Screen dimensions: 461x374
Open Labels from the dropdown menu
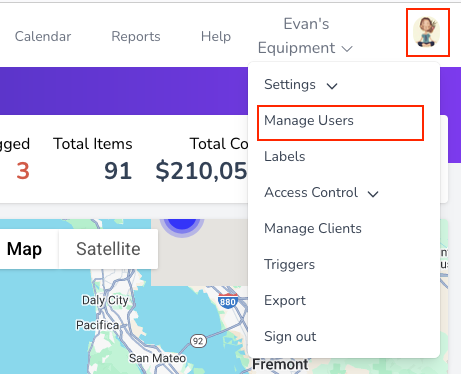[285, 157]
